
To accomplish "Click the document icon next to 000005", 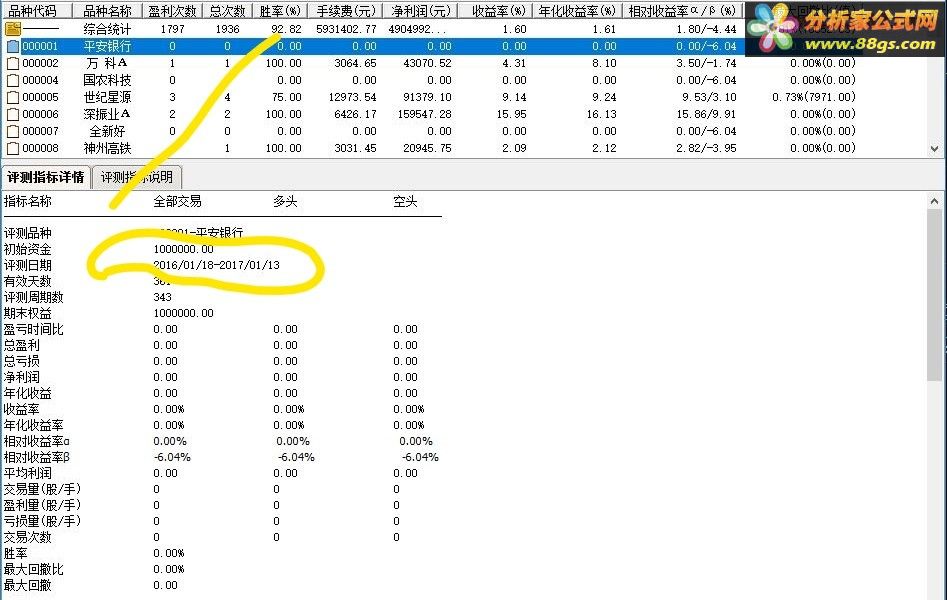I will pyautogui.click(x=13, y=97).
